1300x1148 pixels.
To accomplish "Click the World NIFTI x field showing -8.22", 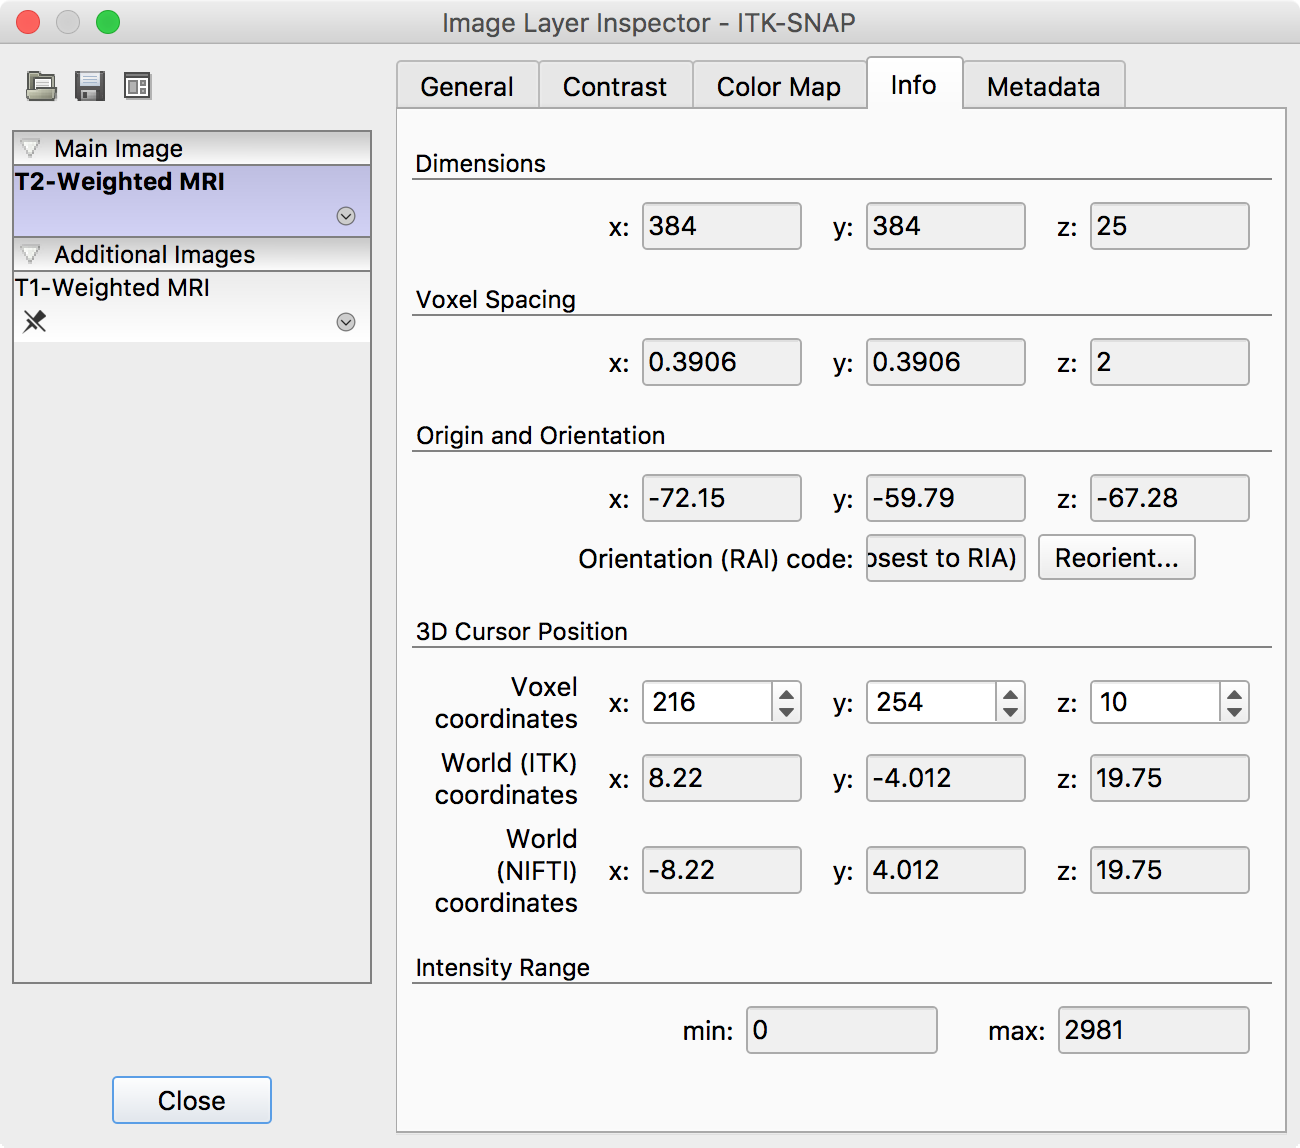I will tap(722, 870).
